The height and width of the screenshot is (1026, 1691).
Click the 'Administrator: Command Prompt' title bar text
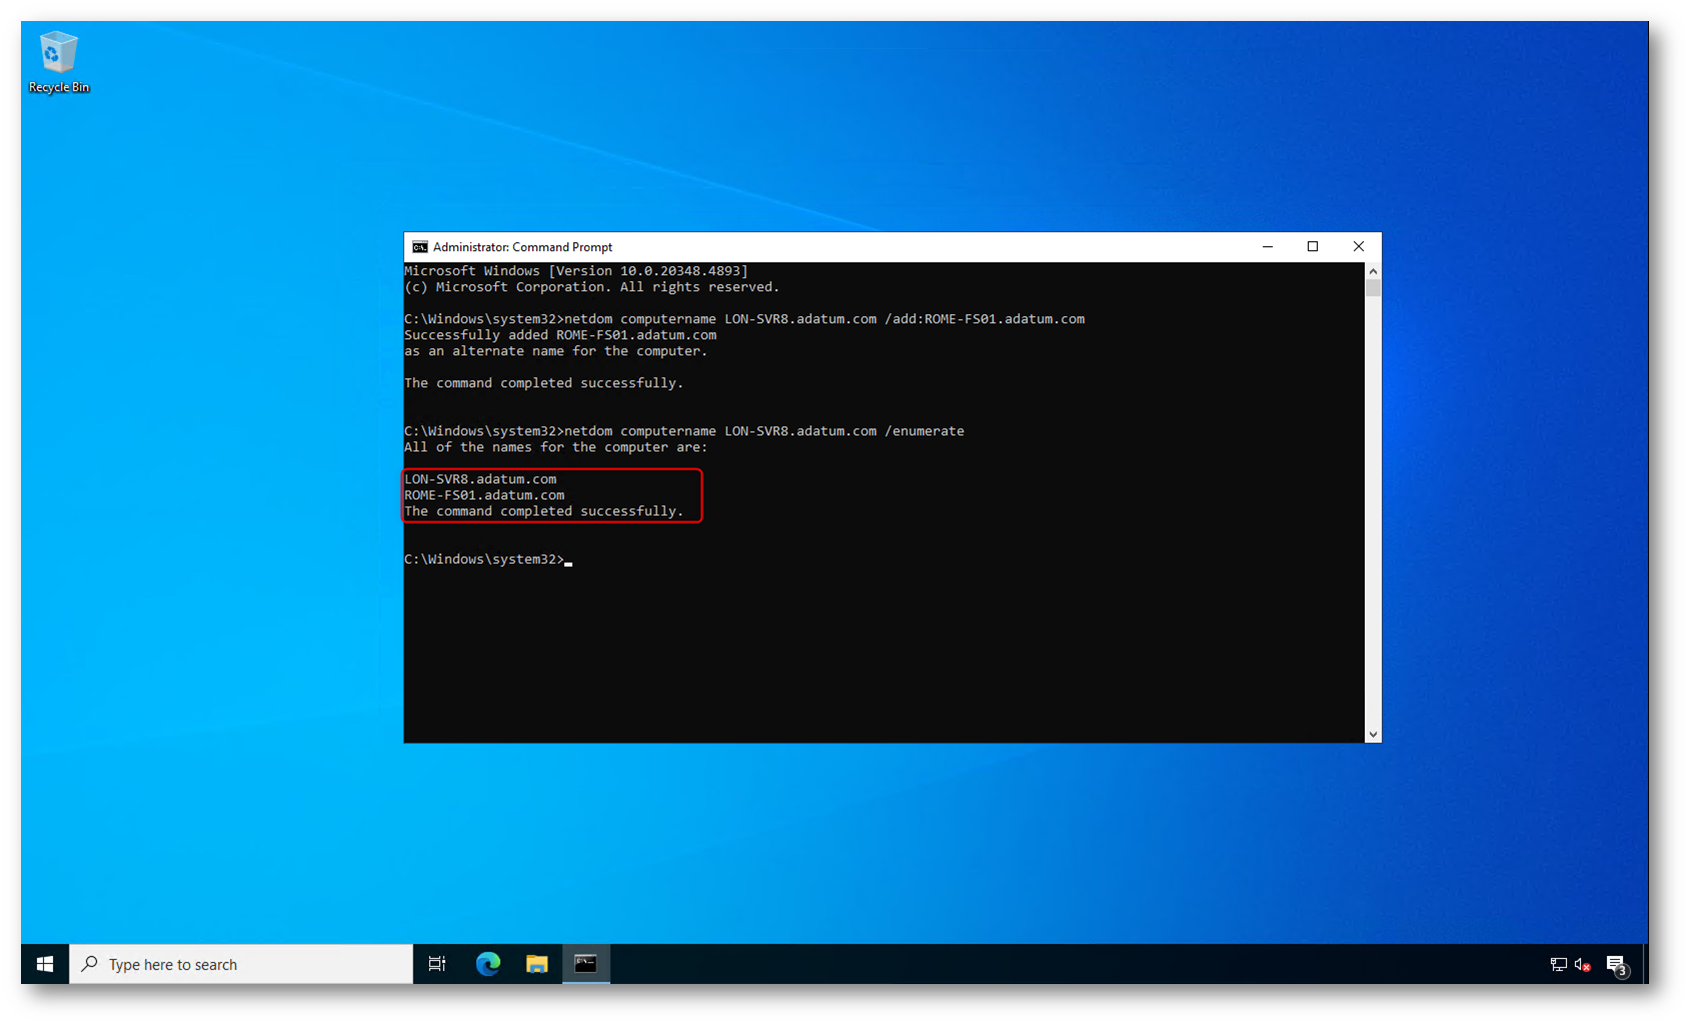[522, 247]
